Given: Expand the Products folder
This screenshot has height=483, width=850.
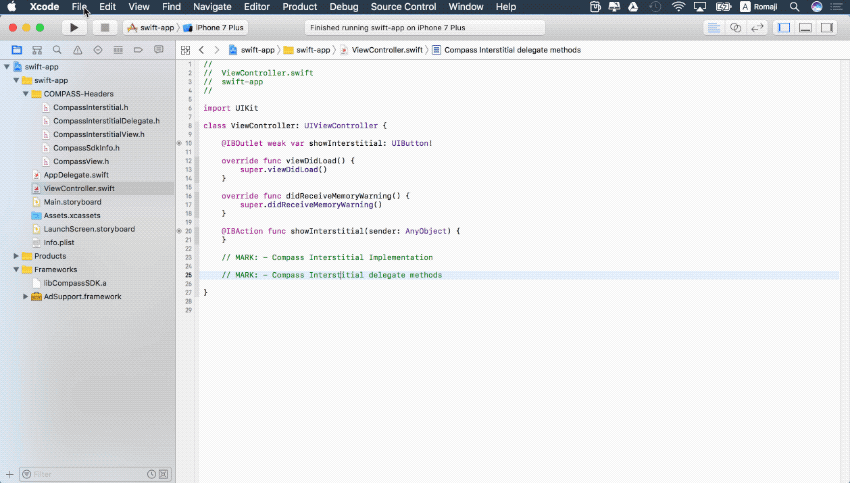Looking at the screenshot, I should tap(16, 256).
